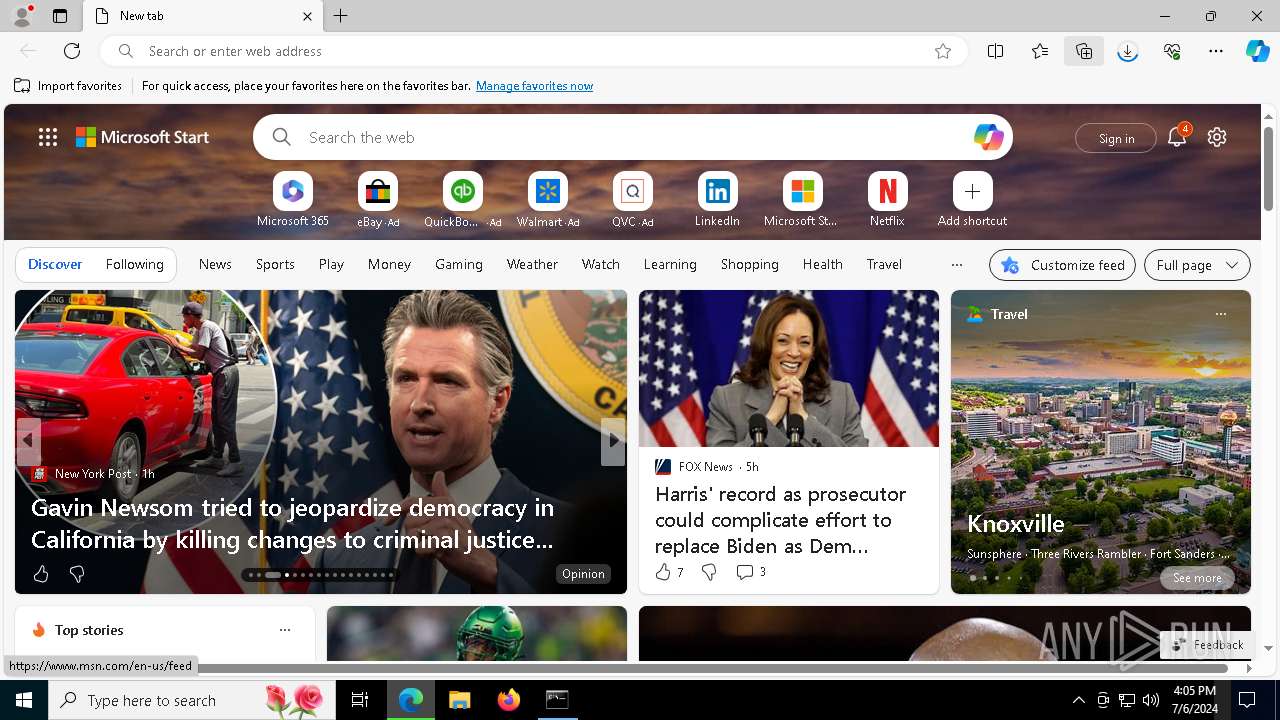Screen dimensions: 1280x720
Task: Open the Full page layout dropdown
Action: click(x=1197, y=265)
